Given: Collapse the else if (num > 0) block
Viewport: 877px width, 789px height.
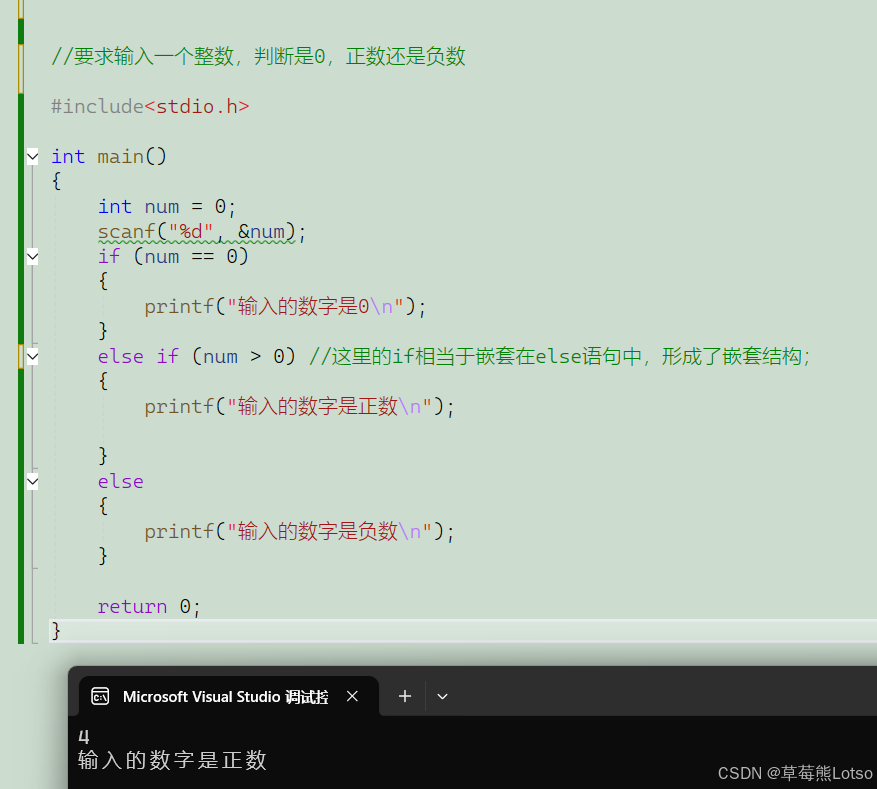Looking at the screenshot, I should [33, 356].
